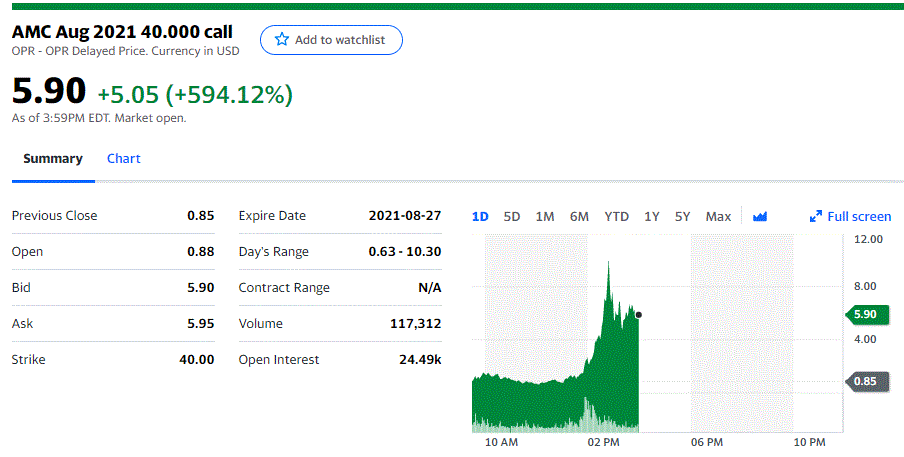Screen dimensions: 904x457
Task: Click the green 5.90 price marker on chart
Action: pos(867,315)
